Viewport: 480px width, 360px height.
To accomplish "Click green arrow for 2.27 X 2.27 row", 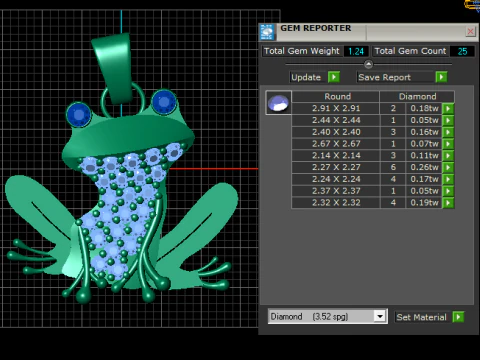I will point(448,167).
